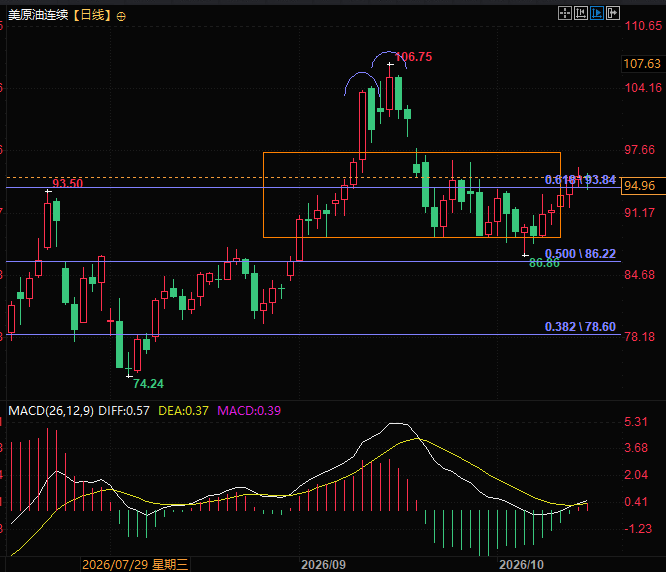
Task: Toggle the blue play-forward axis icon
Action: point(597,13)
